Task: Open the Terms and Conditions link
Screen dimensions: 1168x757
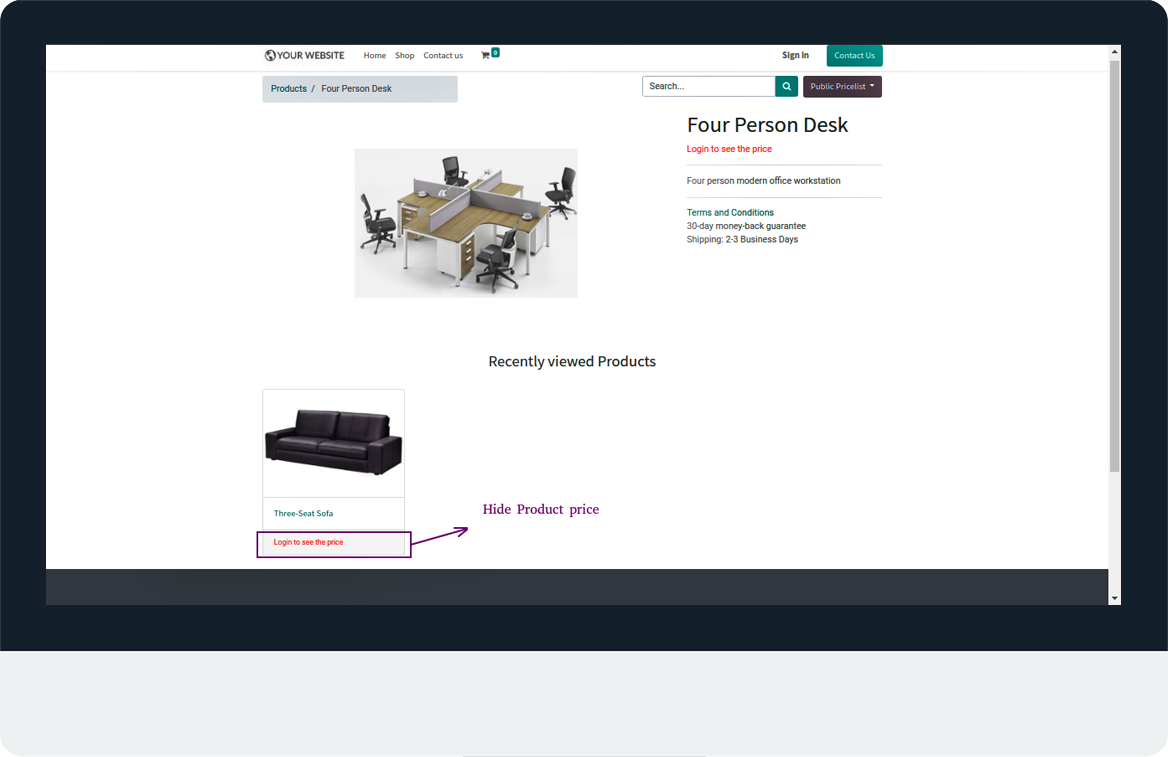Action: (730, 212)
